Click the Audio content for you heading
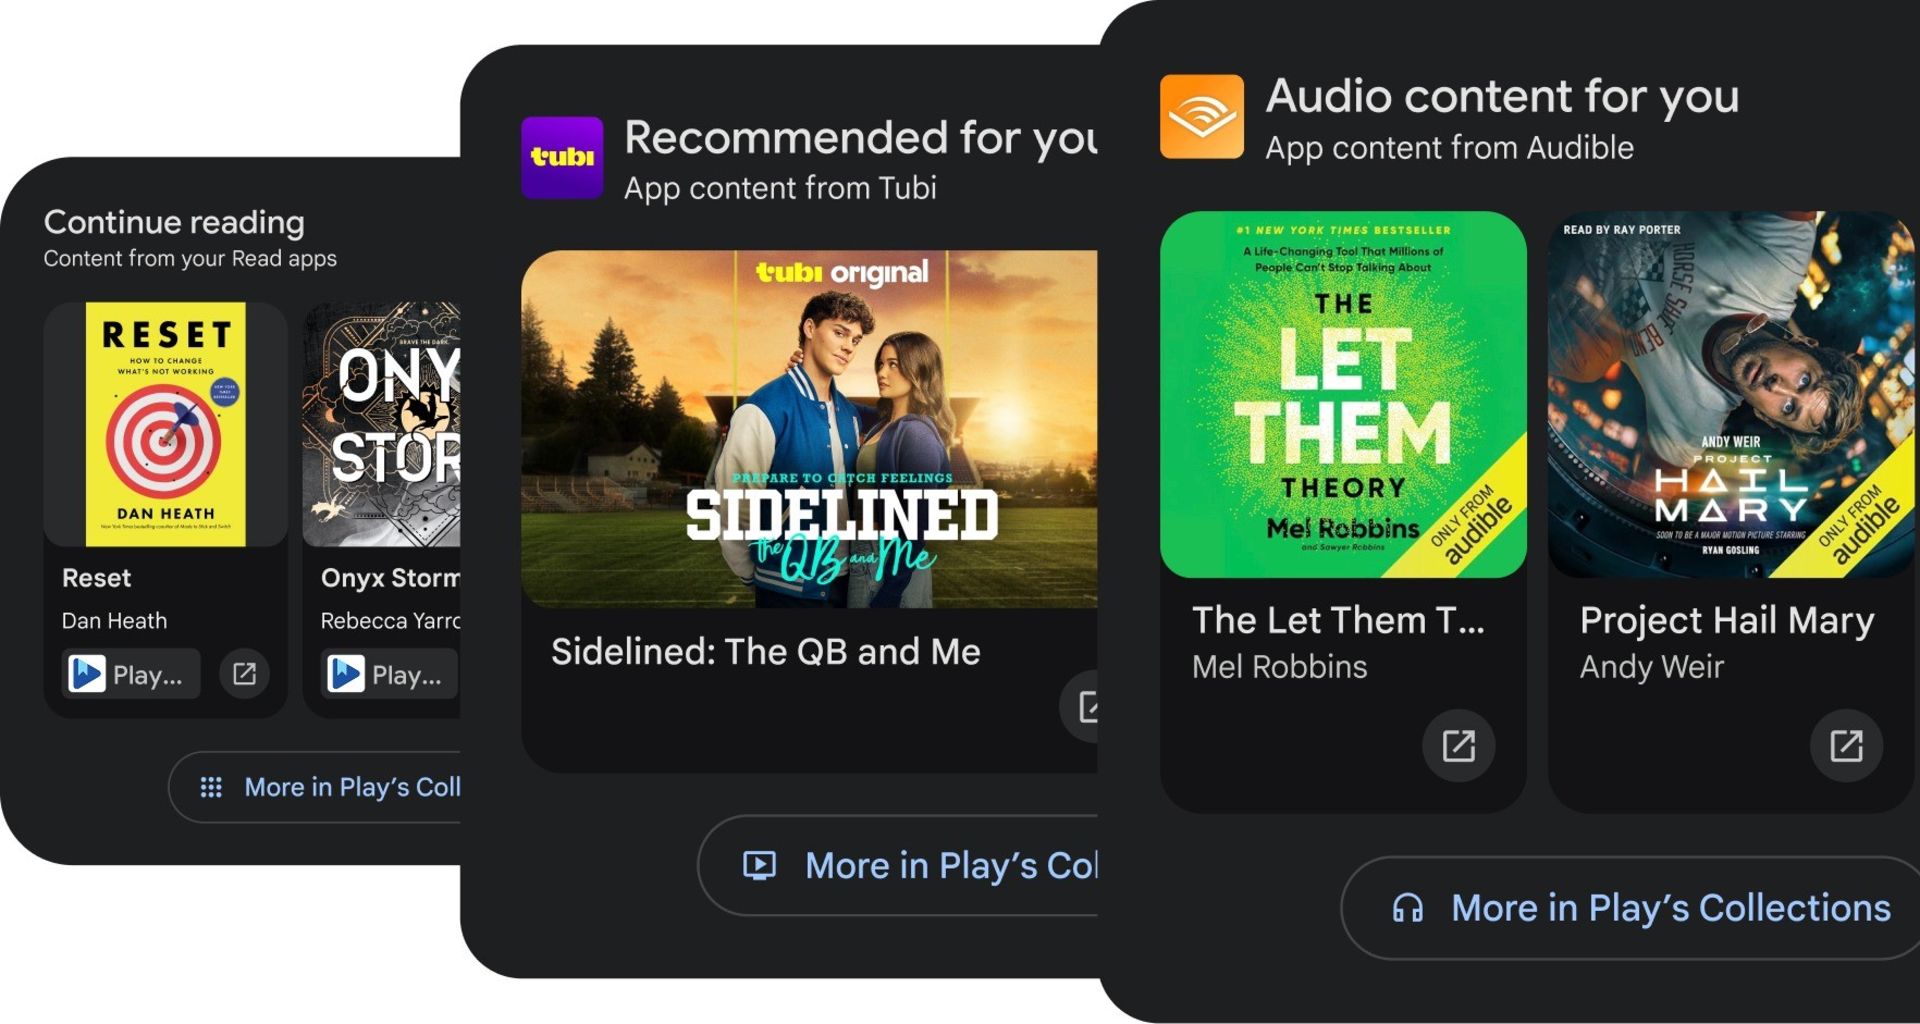Screen dimensions: 1920x1024 click(x=1502, y=97)
